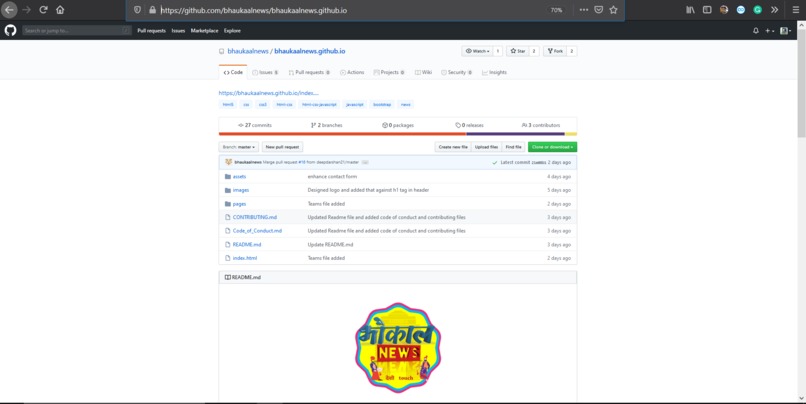Open Issues in top navigation

pyautogui.click(x=178, y=31)
